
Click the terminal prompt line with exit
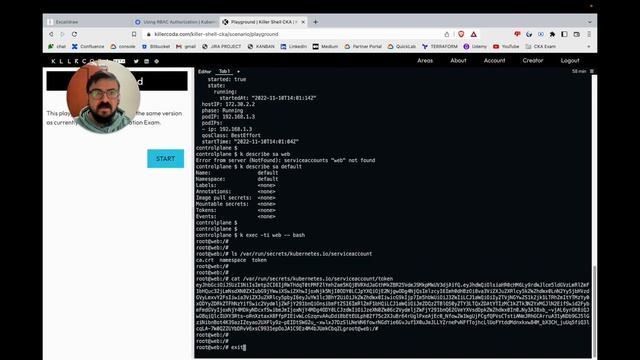(x=220, y=347)
